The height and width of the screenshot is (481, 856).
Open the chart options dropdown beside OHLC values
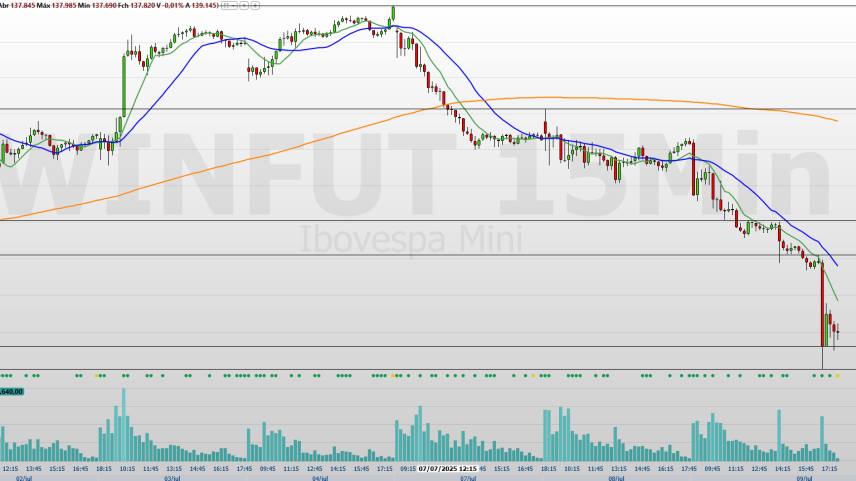coord(229,5)
